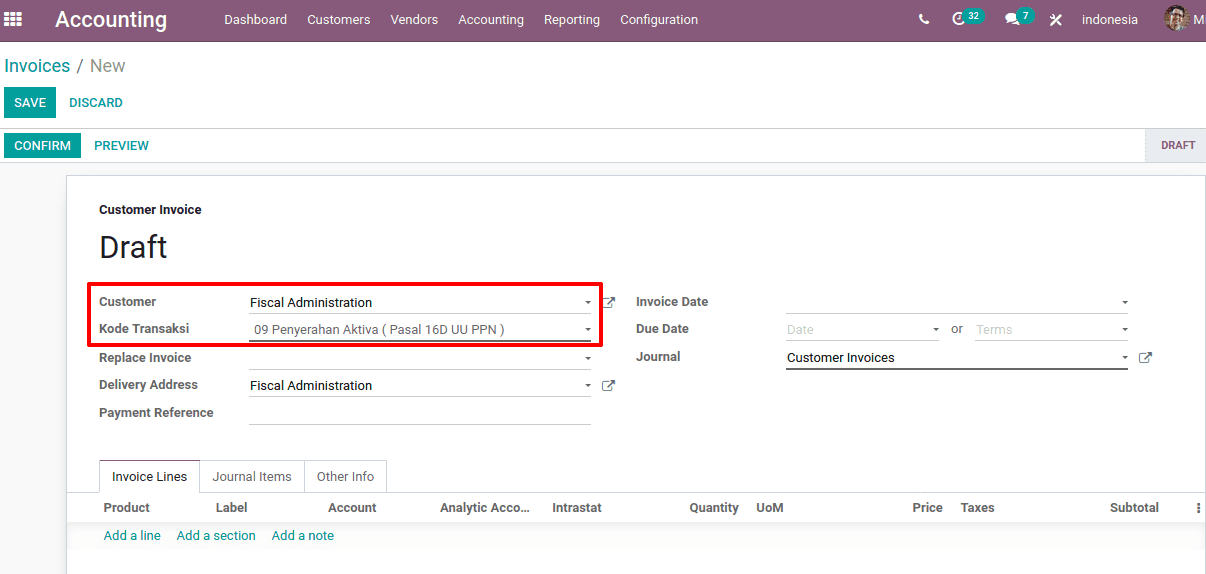
Task: Sort by the Label column header
Action: tap(232, 508)
